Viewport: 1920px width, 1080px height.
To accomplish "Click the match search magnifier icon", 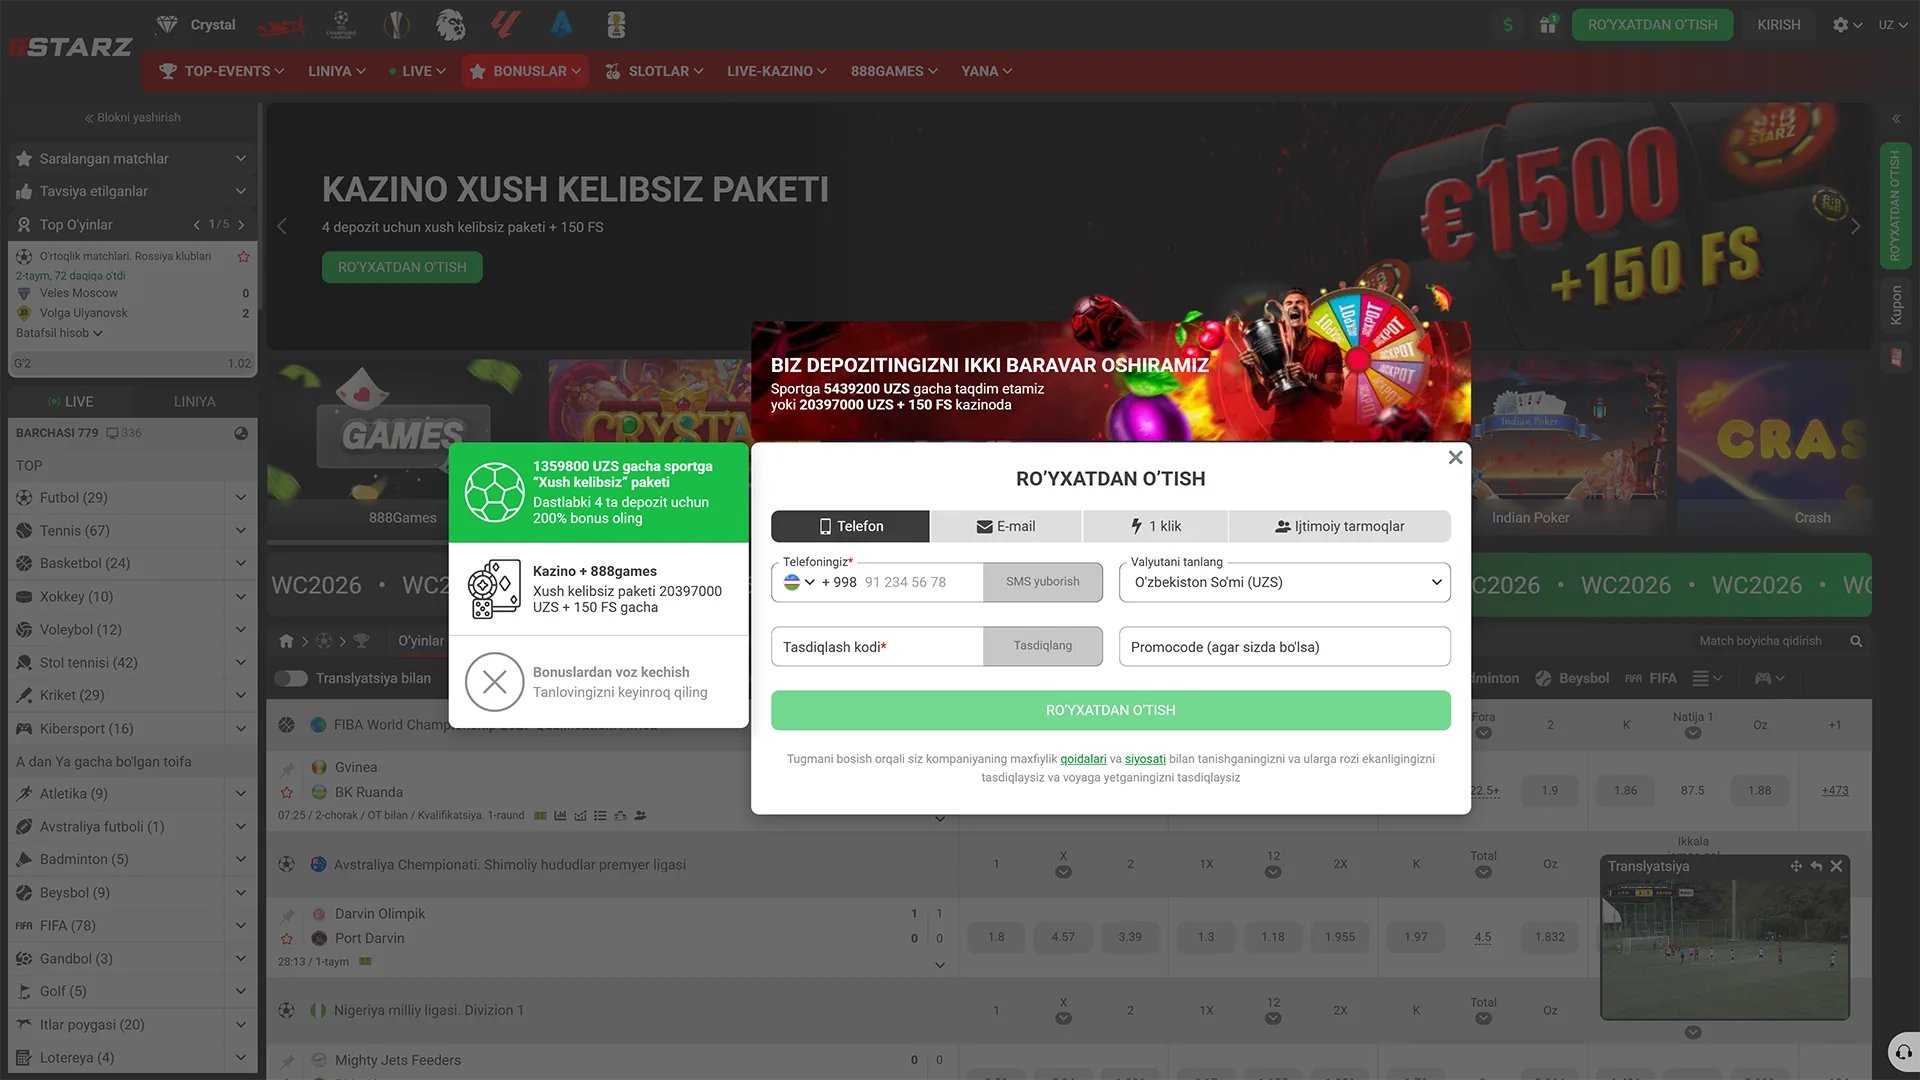I will coord(1856,641).
